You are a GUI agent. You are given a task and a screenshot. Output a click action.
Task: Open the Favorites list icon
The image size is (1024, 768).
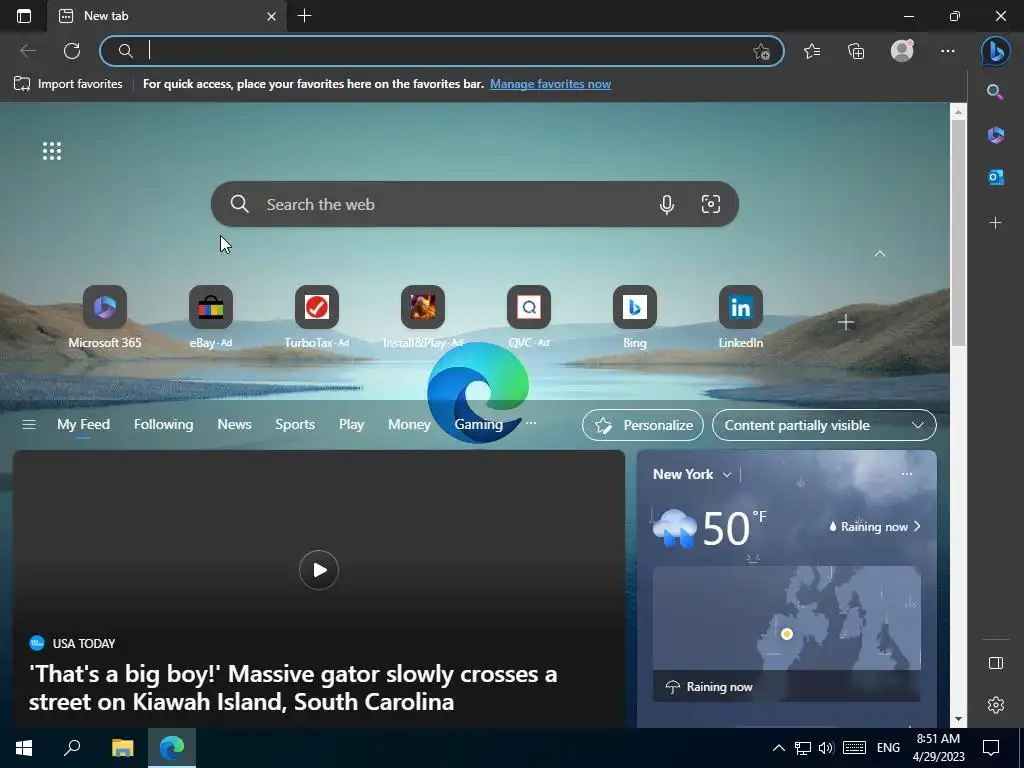click(x=812, y=51)
